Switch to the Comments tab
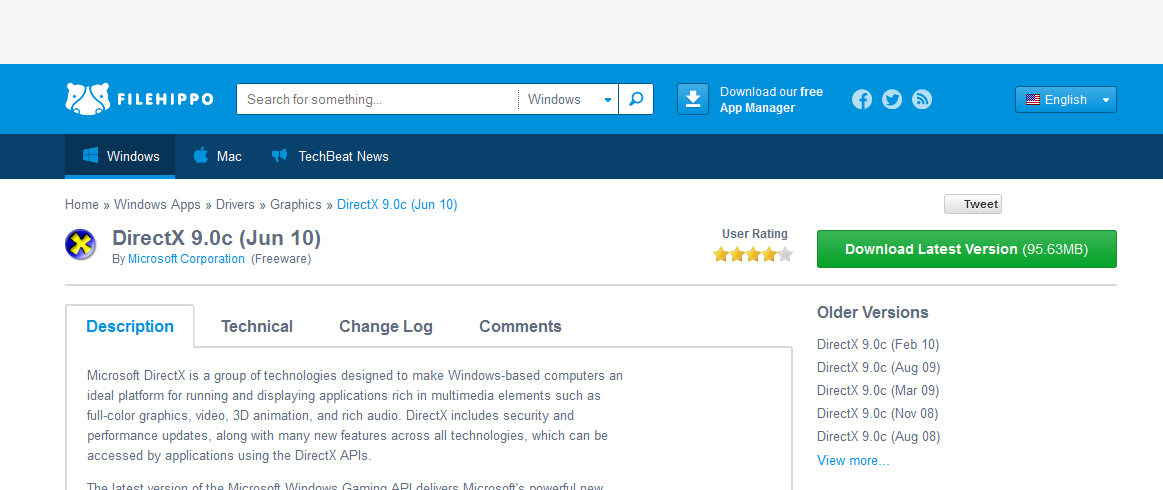This screenshot has width=1163, height=490. tap(520, 326)
